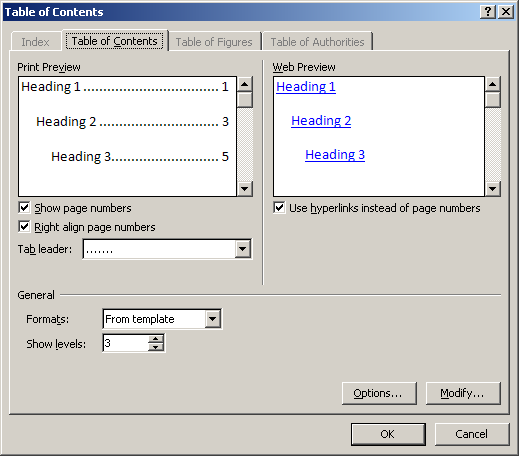The width and height of the screenshot is (519, 456).
Task: Click the Print Preview scrollbar thumb
Action: pyautogui.click(x=245, y=100)
